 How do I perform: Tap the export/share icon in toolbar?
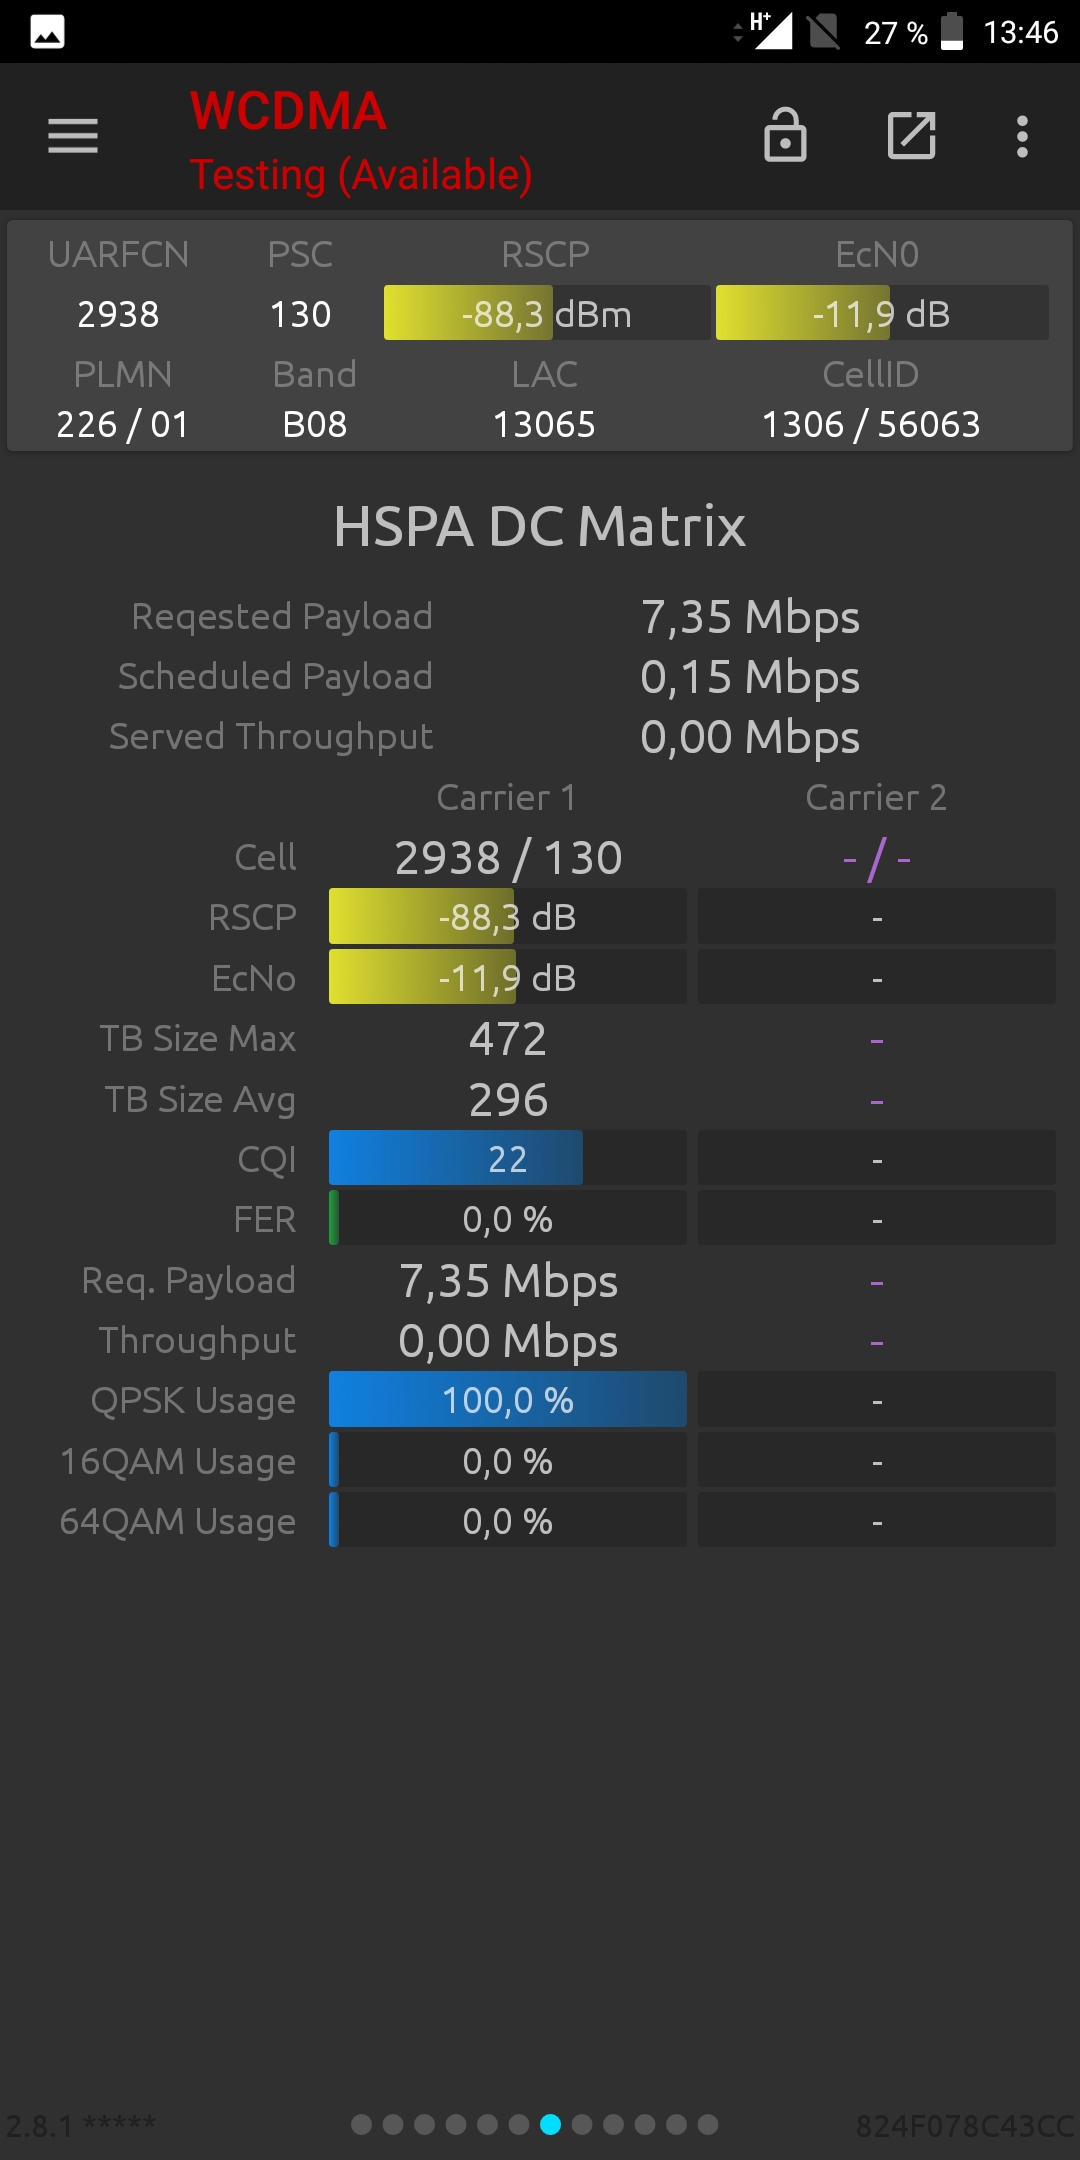[x=912, y=135]
